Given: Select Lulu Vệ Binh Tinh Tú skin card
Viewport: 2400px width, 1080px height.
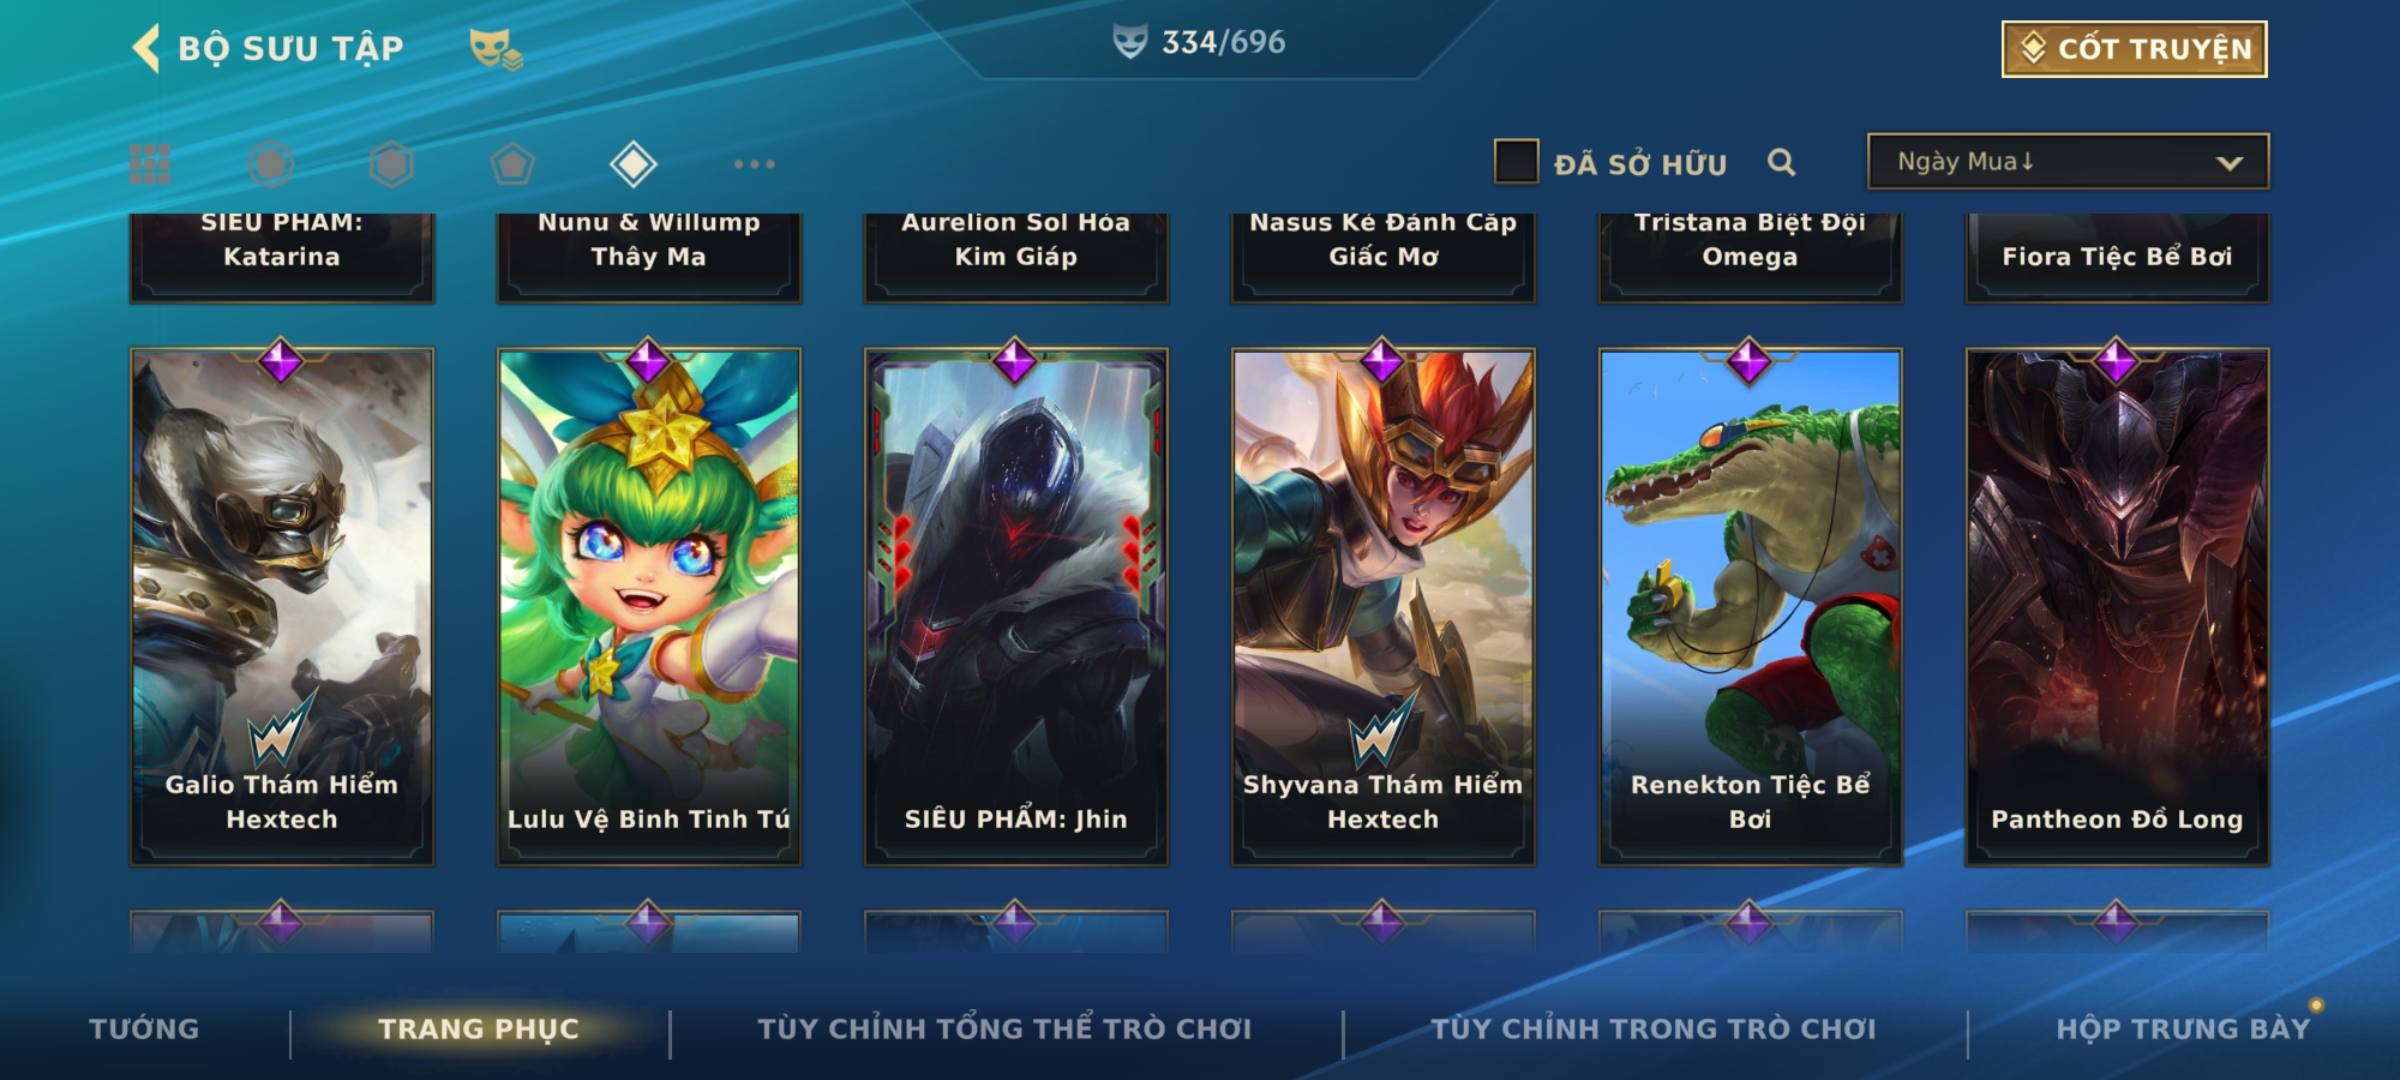Looking at the screenshot, I should (649, 606).
